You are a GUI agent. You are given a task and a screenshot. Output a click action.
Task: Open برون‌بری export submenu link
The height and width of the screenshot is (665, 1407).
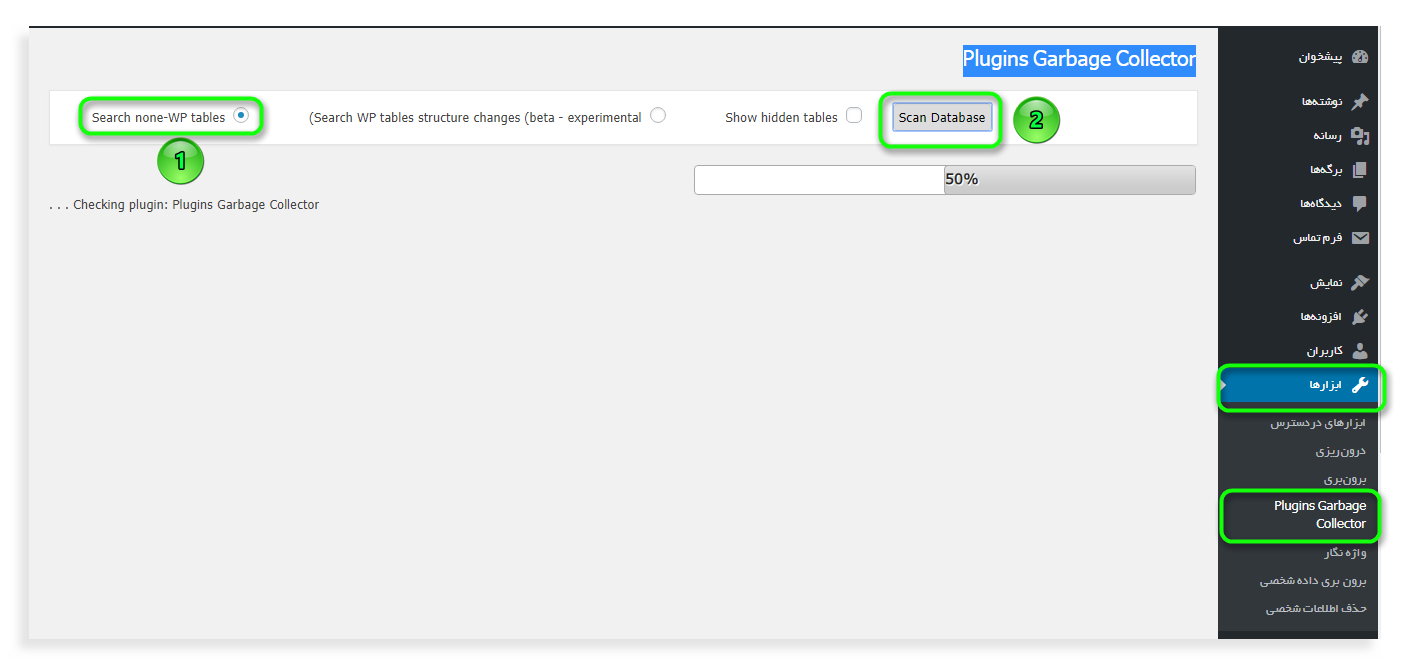(x=1344, y=479)
